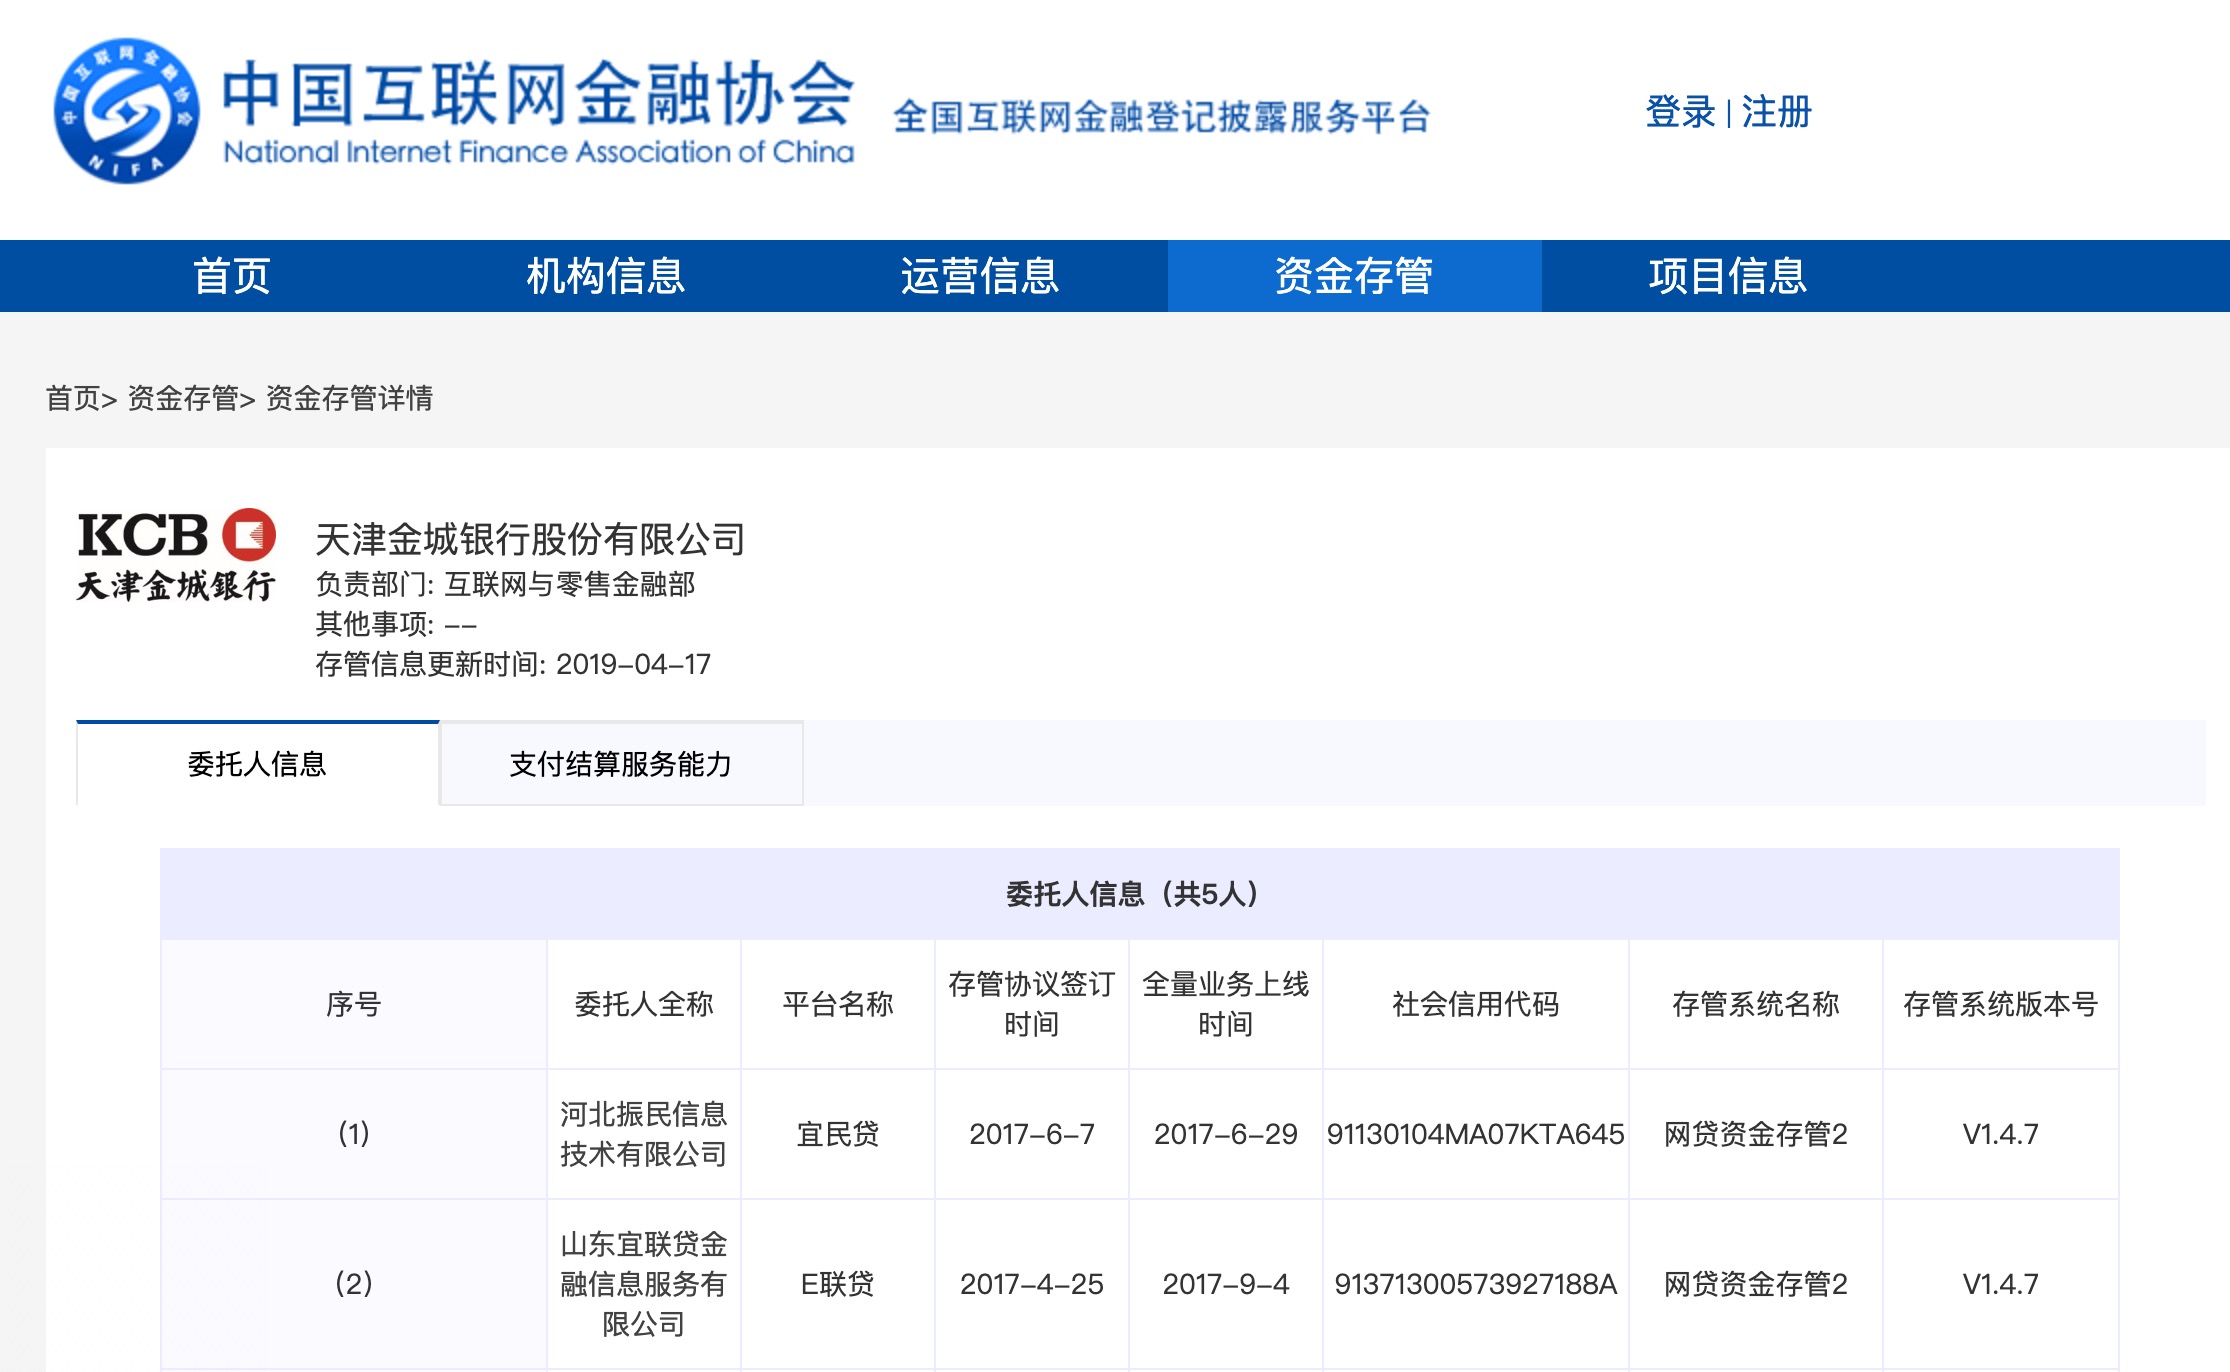Click the 中国互联网金融协会 title text
The image size is (2230, 1372).
point(537,93)
